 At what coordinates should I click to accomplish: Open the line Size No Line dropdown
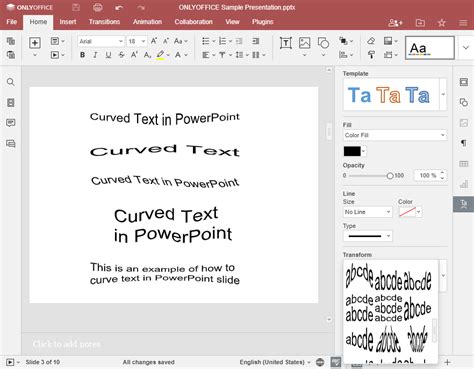(x=367, y=212)
